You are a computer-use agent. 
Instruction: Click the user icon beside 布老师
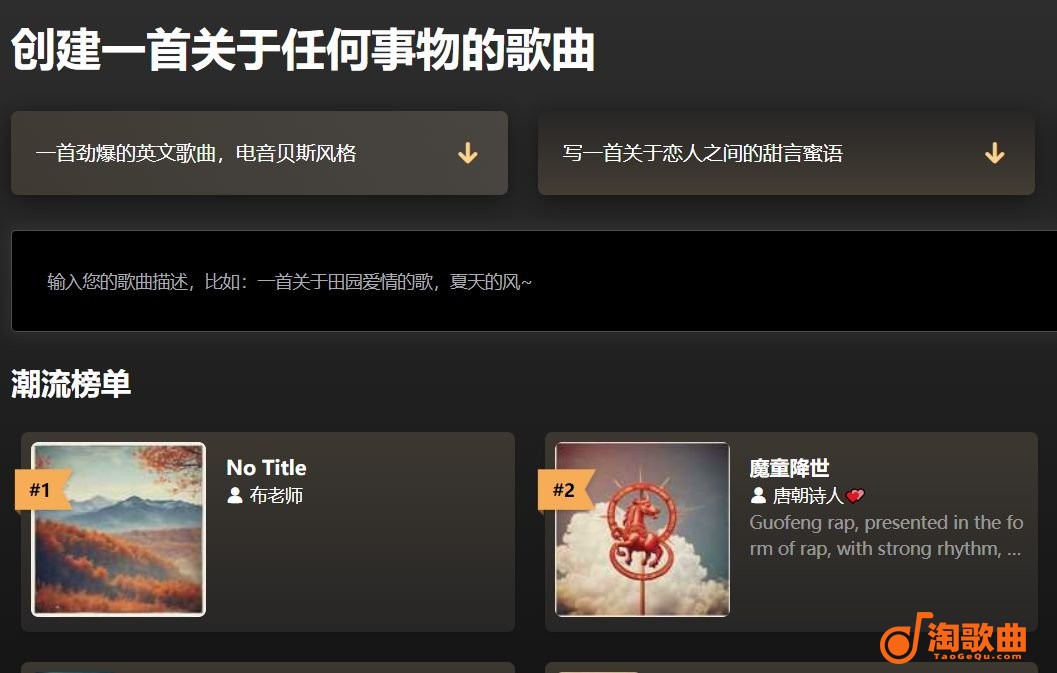tap(235, 496)
